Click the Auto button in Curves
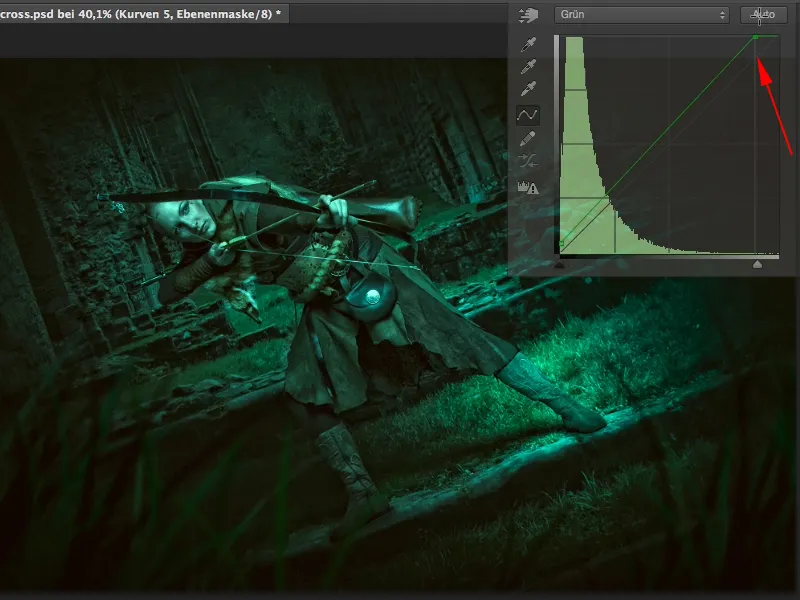 [x=763, y=15]
